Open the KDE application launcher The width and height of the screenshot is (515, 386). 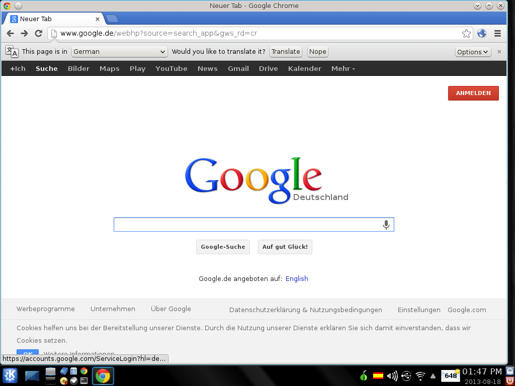click(10, 376)
